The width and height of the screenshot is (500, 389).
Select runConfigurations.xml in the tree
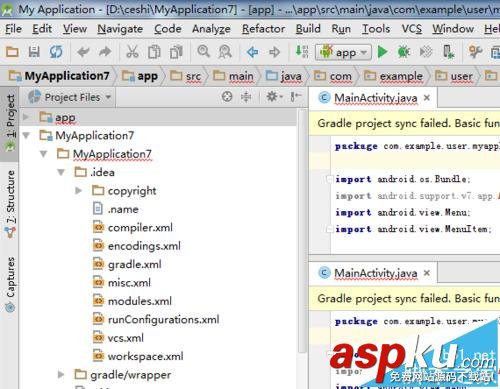point(156,319)
